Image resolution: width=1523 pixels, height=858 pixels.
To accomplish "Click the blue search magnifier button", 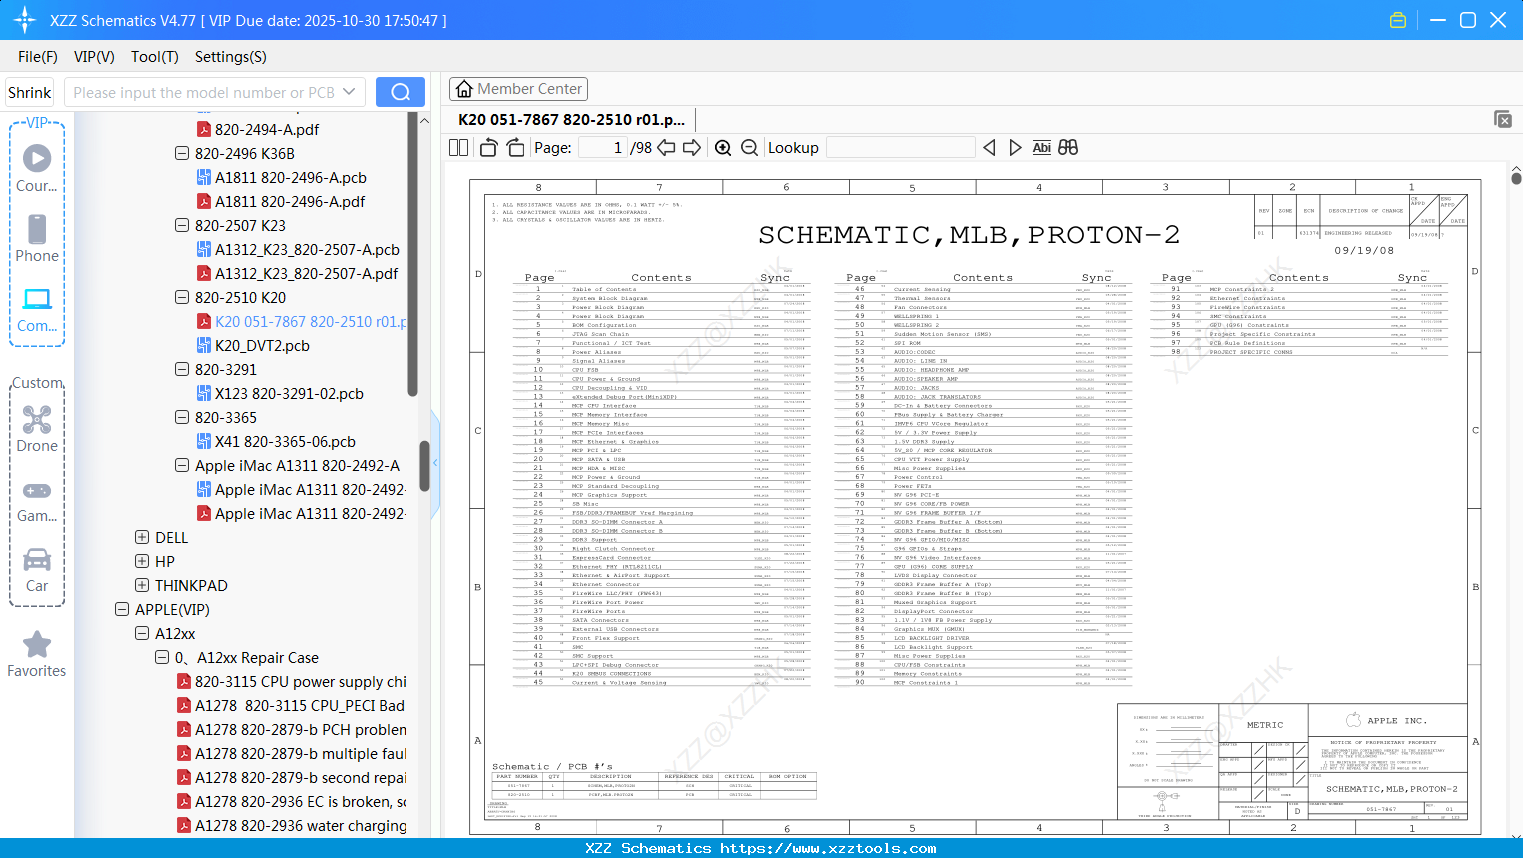I will click(x=400, y=92).
